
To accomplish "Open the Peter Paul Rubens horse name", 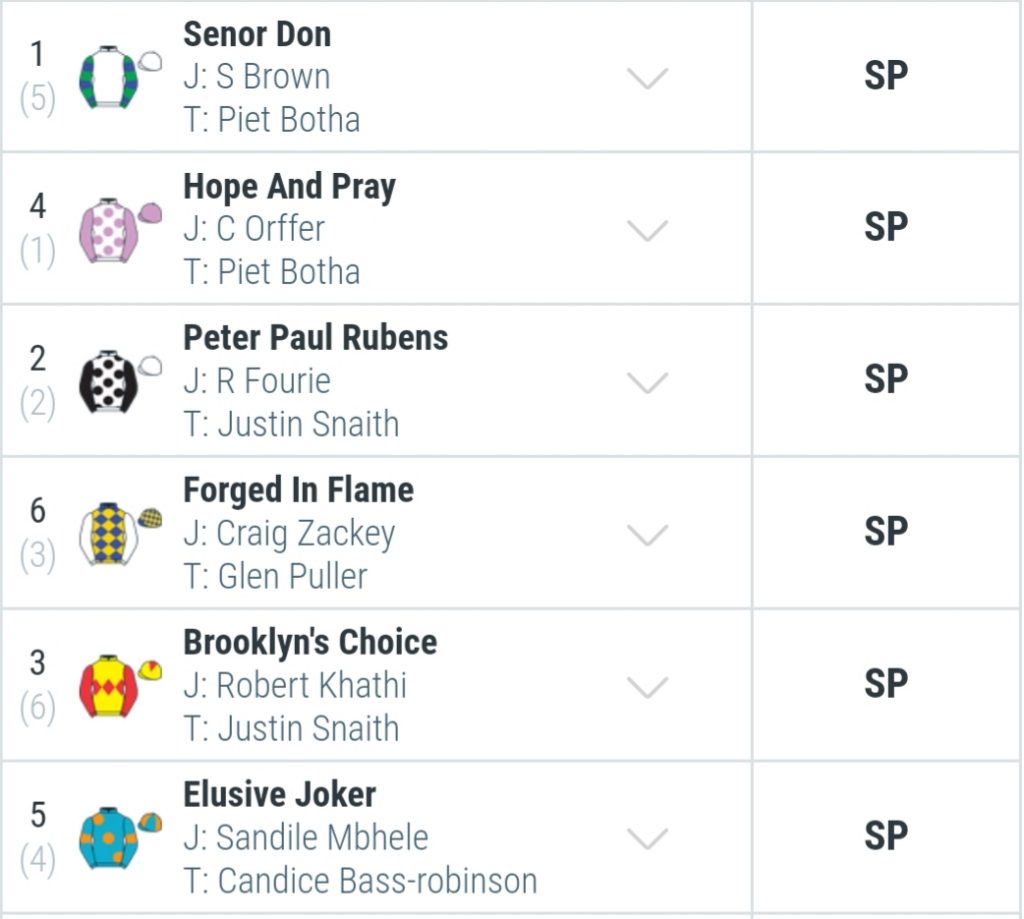I will tap(315, 338).
